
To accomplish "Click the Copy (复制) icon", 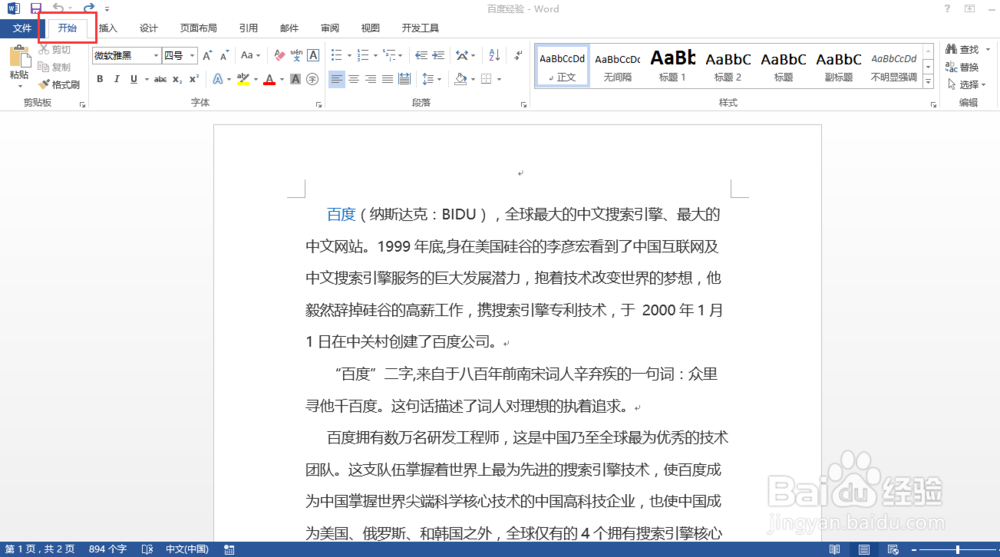I will (x=43, y=66).
